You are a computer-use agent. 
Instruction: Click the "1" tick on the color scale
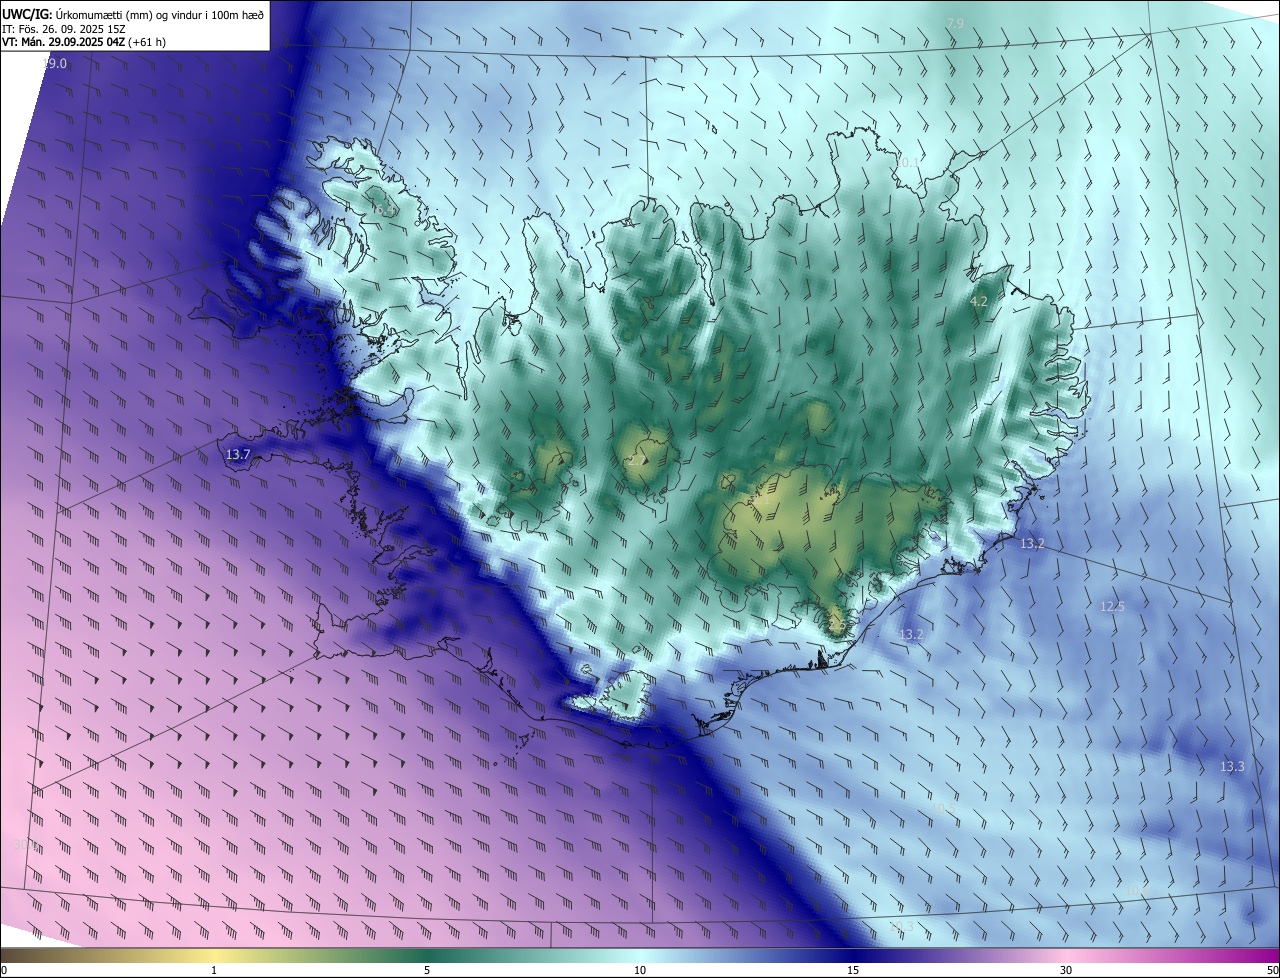214,970
